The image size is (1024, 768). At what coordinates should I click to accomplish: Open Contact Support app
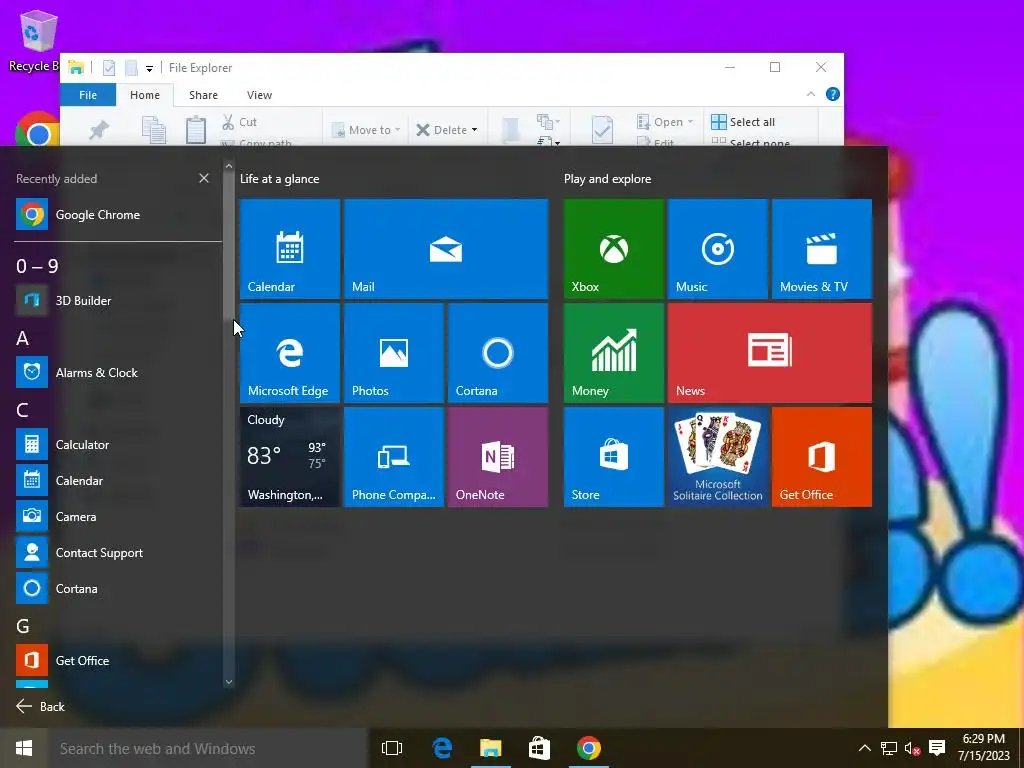pos(118,552)
